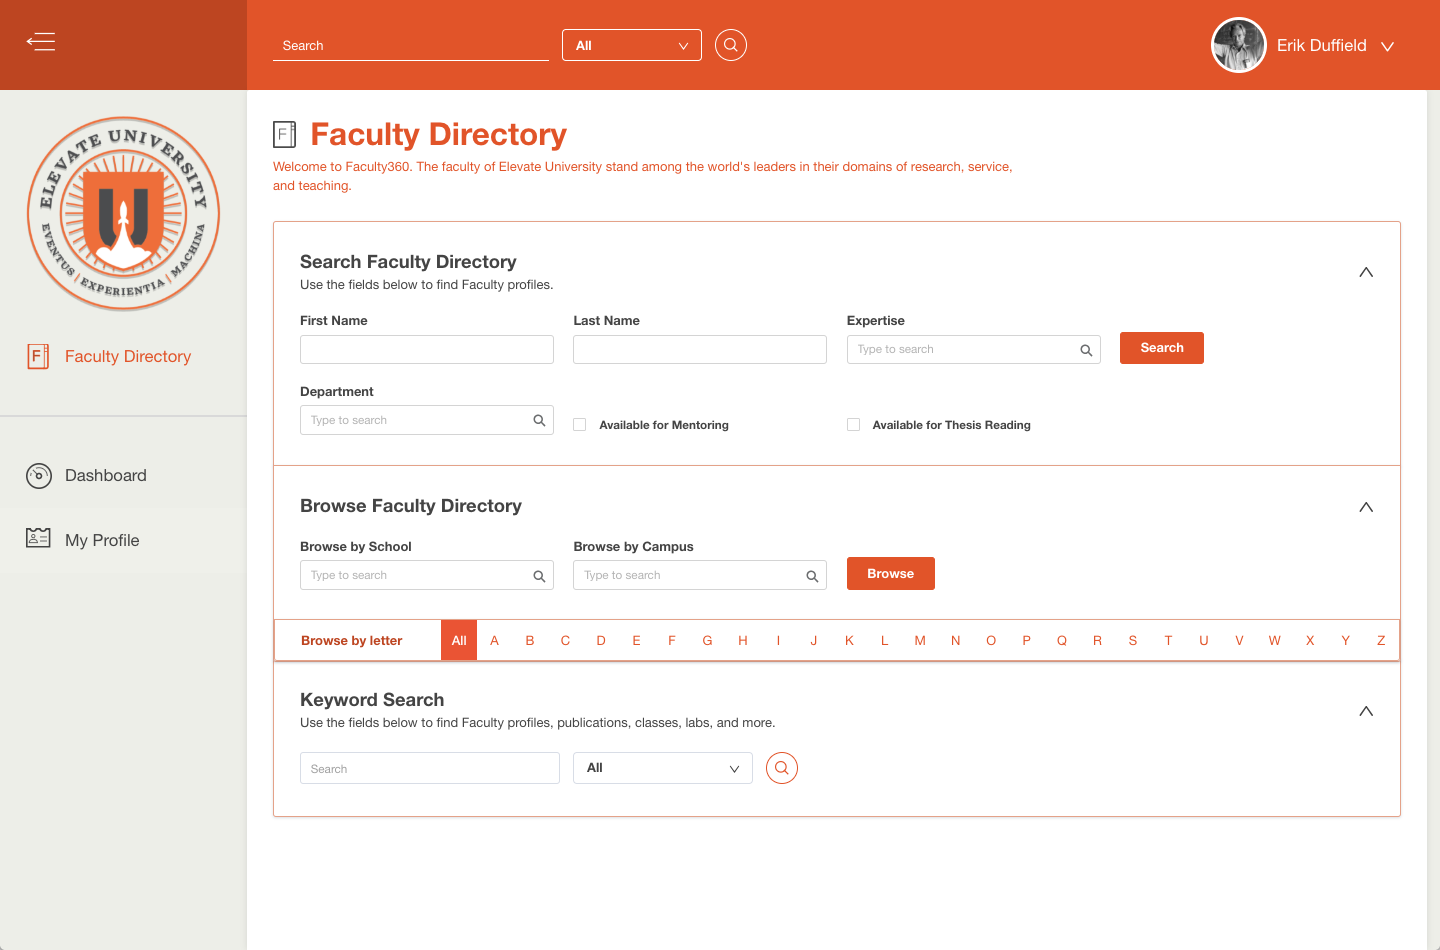Open the Keyword Search All dropdown
This screenshot has width=1440, height=950.
662,768
